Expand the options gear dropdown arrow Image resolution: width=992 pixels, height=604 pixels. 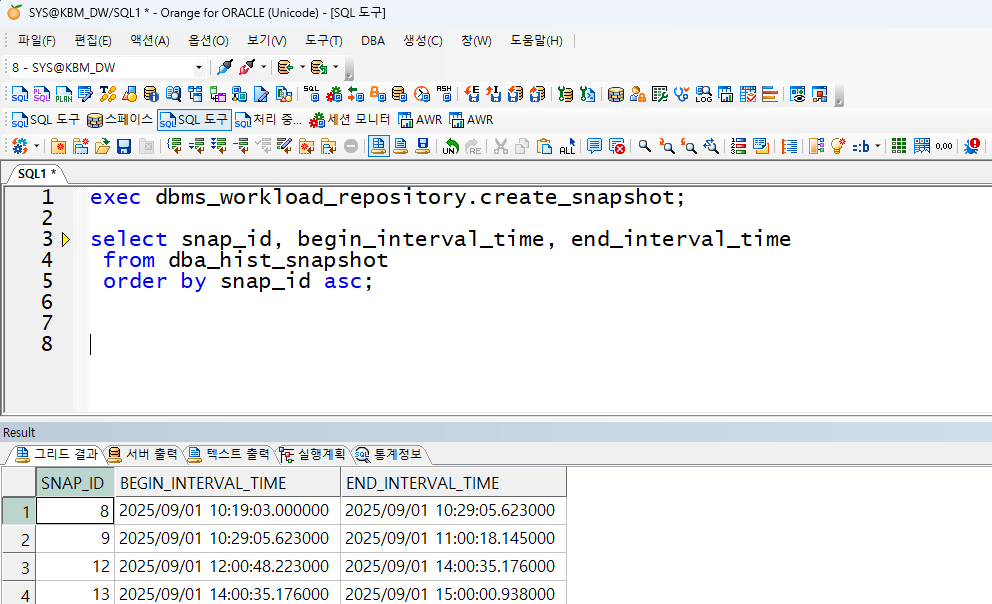(36, 147)
